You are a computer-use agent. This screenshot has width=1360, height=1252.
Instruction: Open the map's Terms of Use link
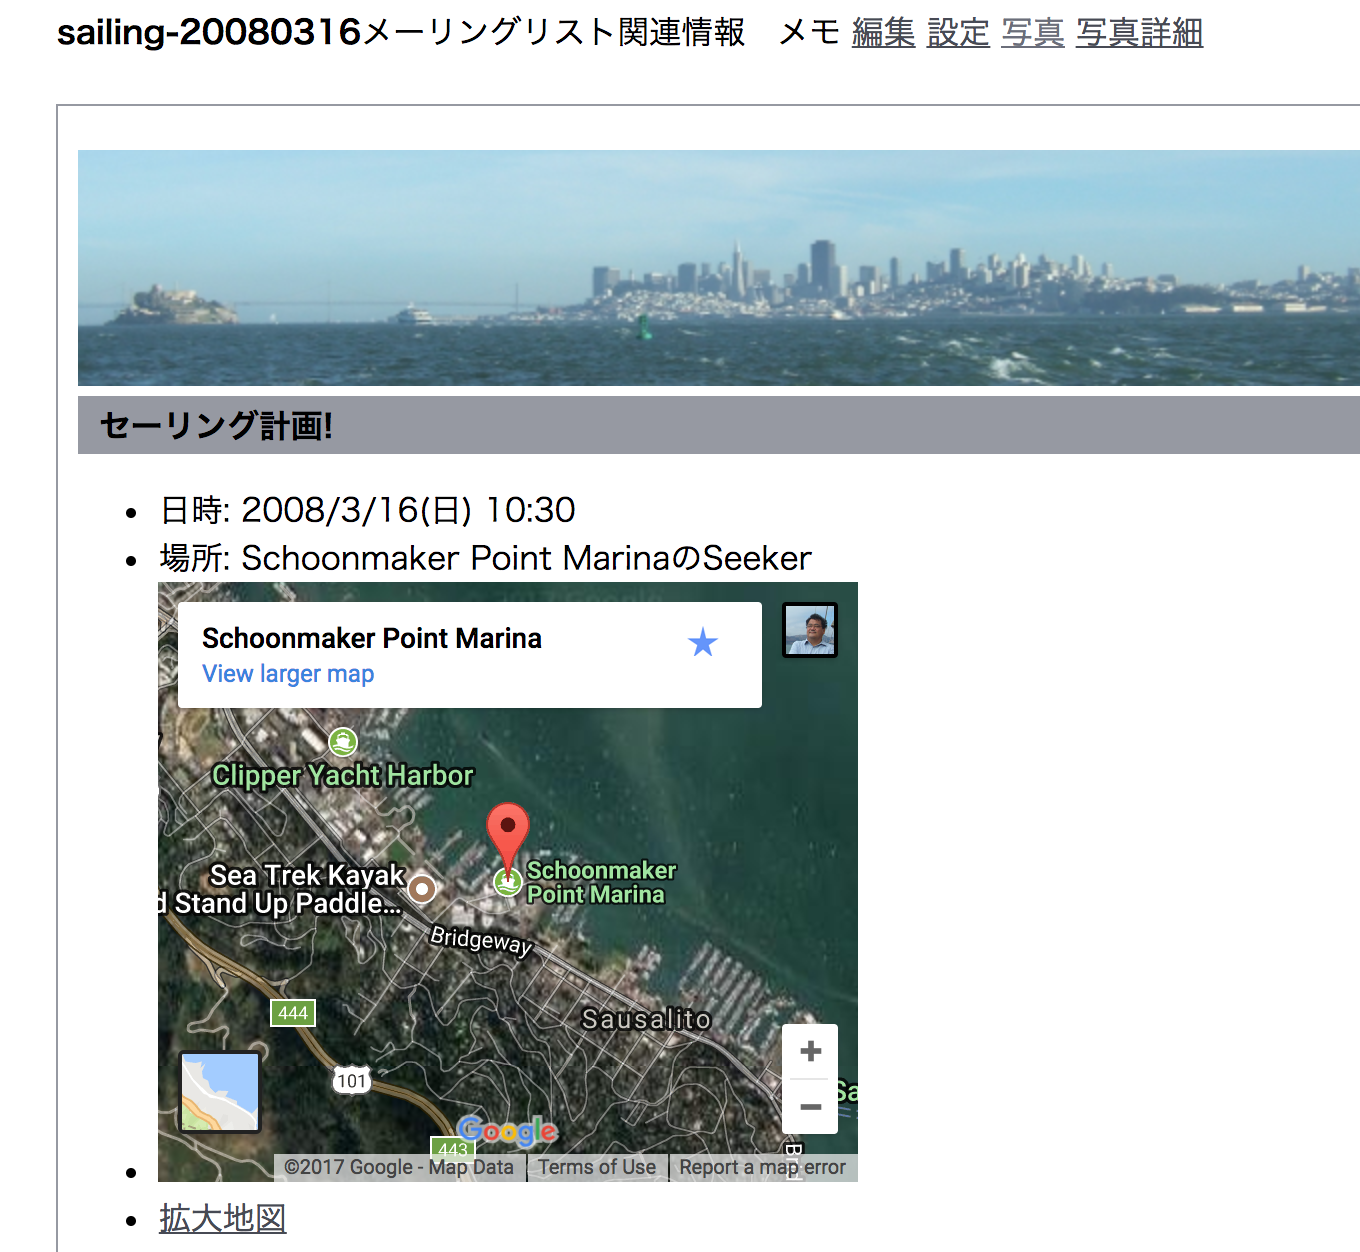coord(597,1167)
